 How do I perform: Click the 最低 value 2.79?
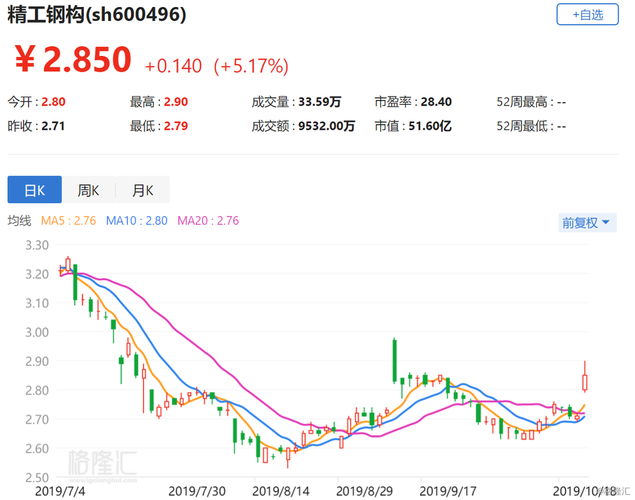pyautogui.click(x=176, y=126)
